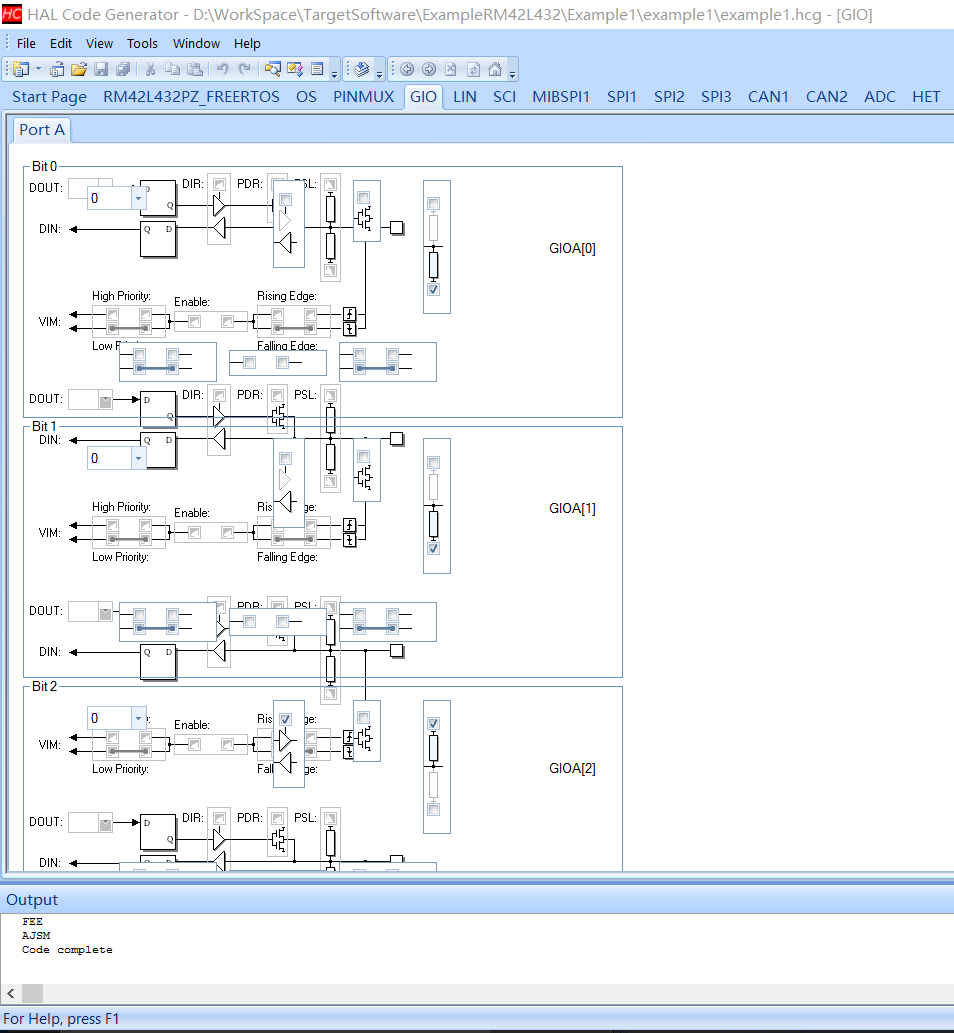Click the Cut scissors icon
Screen dimensions: 954x1033
click(x=150, y=69)
